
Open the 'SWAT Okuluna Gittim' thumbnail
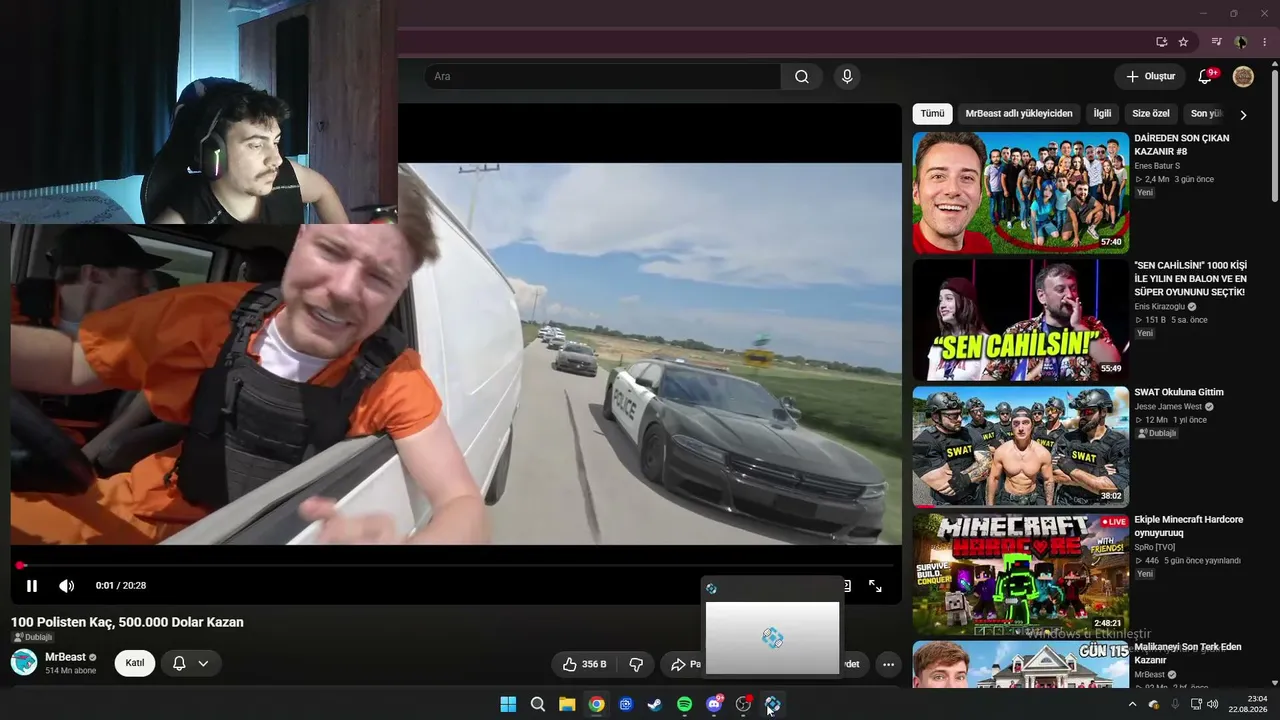(1020, 447)
